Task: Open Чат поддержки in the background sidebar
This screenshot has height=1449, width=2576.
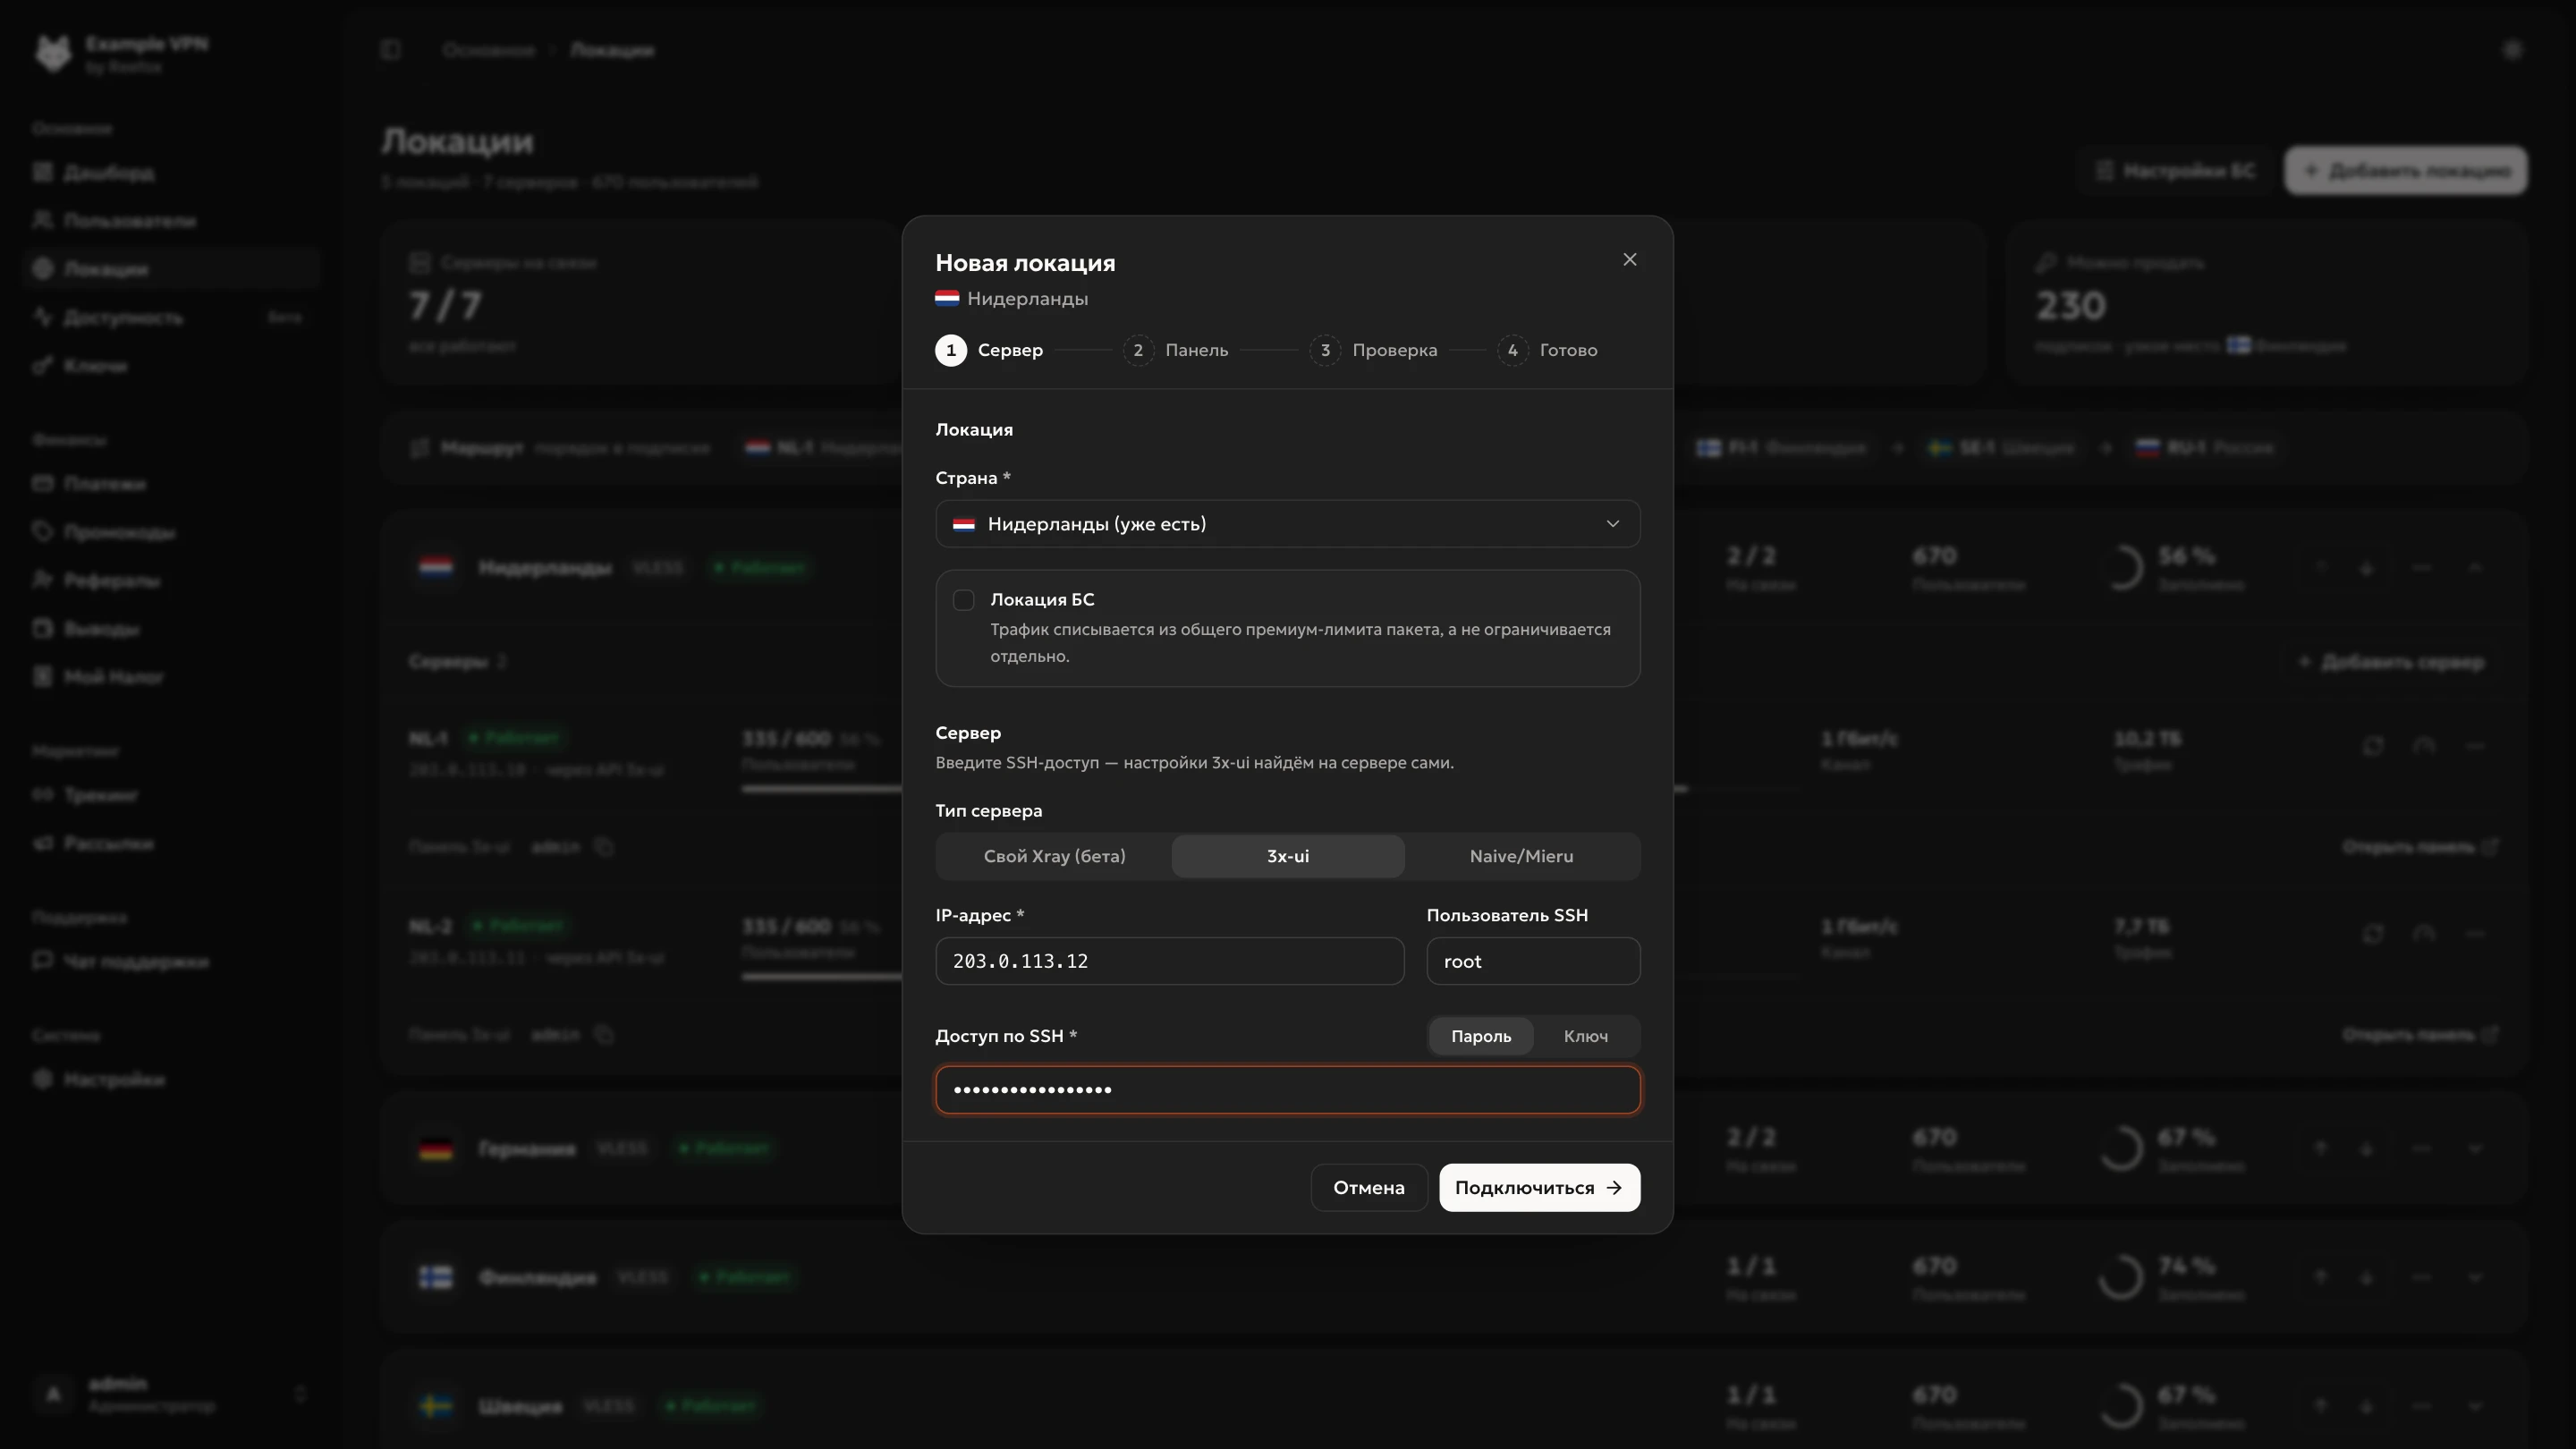Action: point(170,961)
